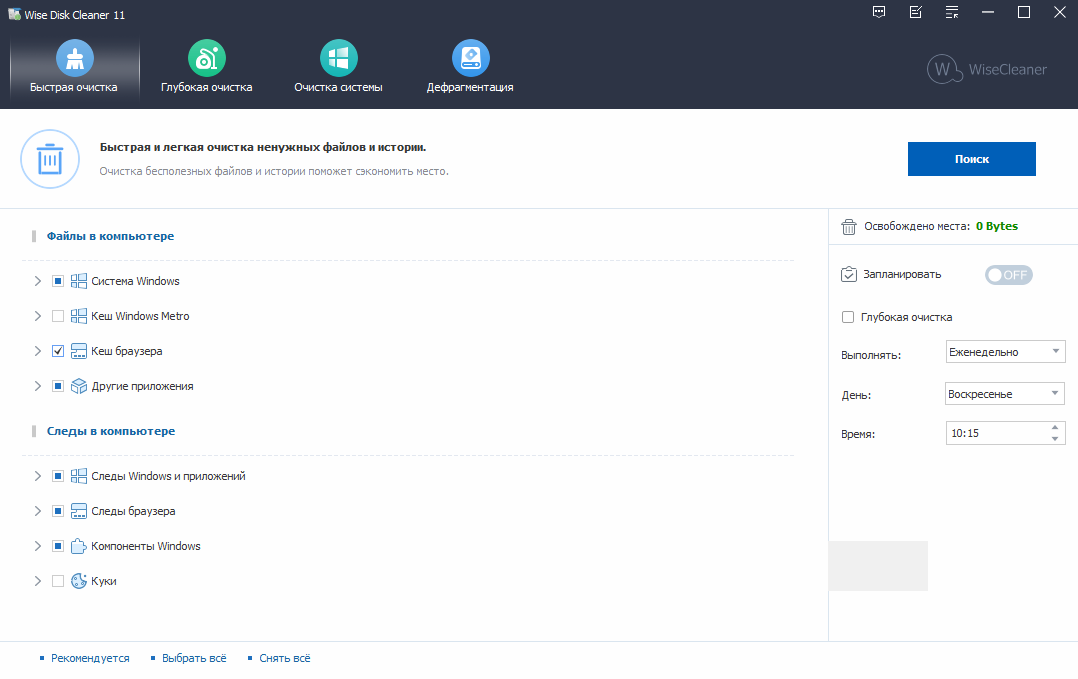Expand Куки tree item
This screenshot has height=679, width=1078.
38,581
